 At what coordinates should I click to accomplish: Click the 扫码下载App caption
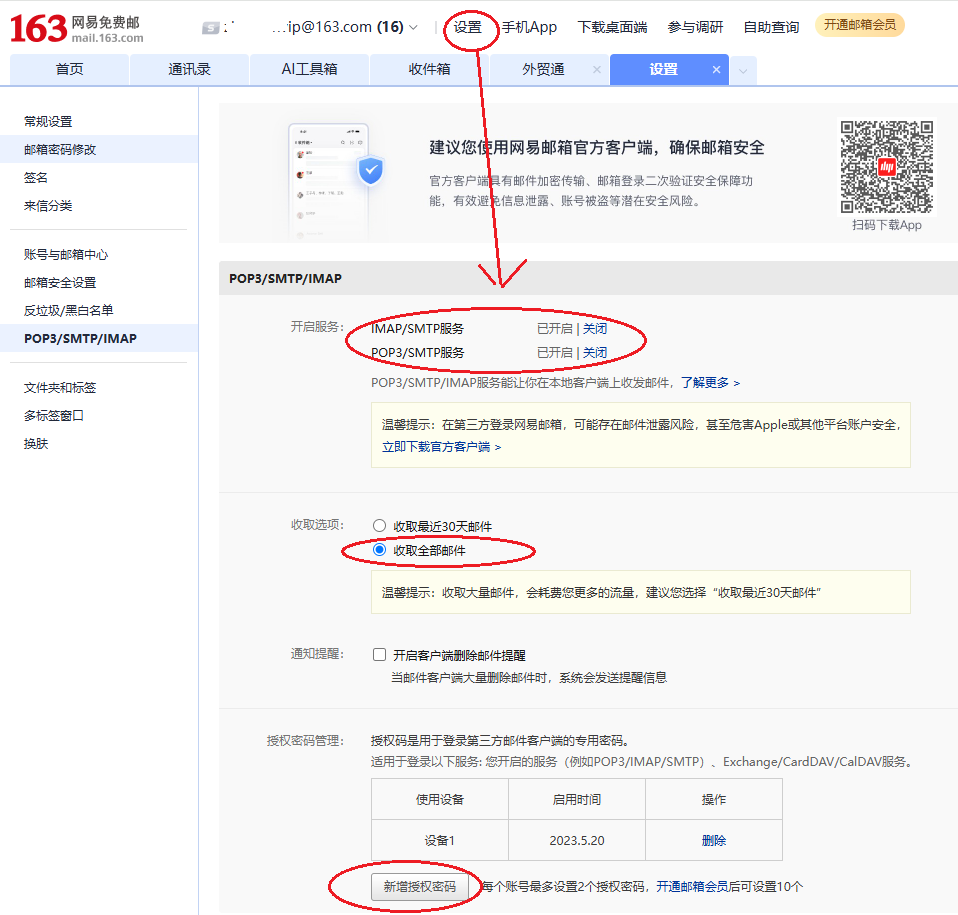tap(887, 225)
